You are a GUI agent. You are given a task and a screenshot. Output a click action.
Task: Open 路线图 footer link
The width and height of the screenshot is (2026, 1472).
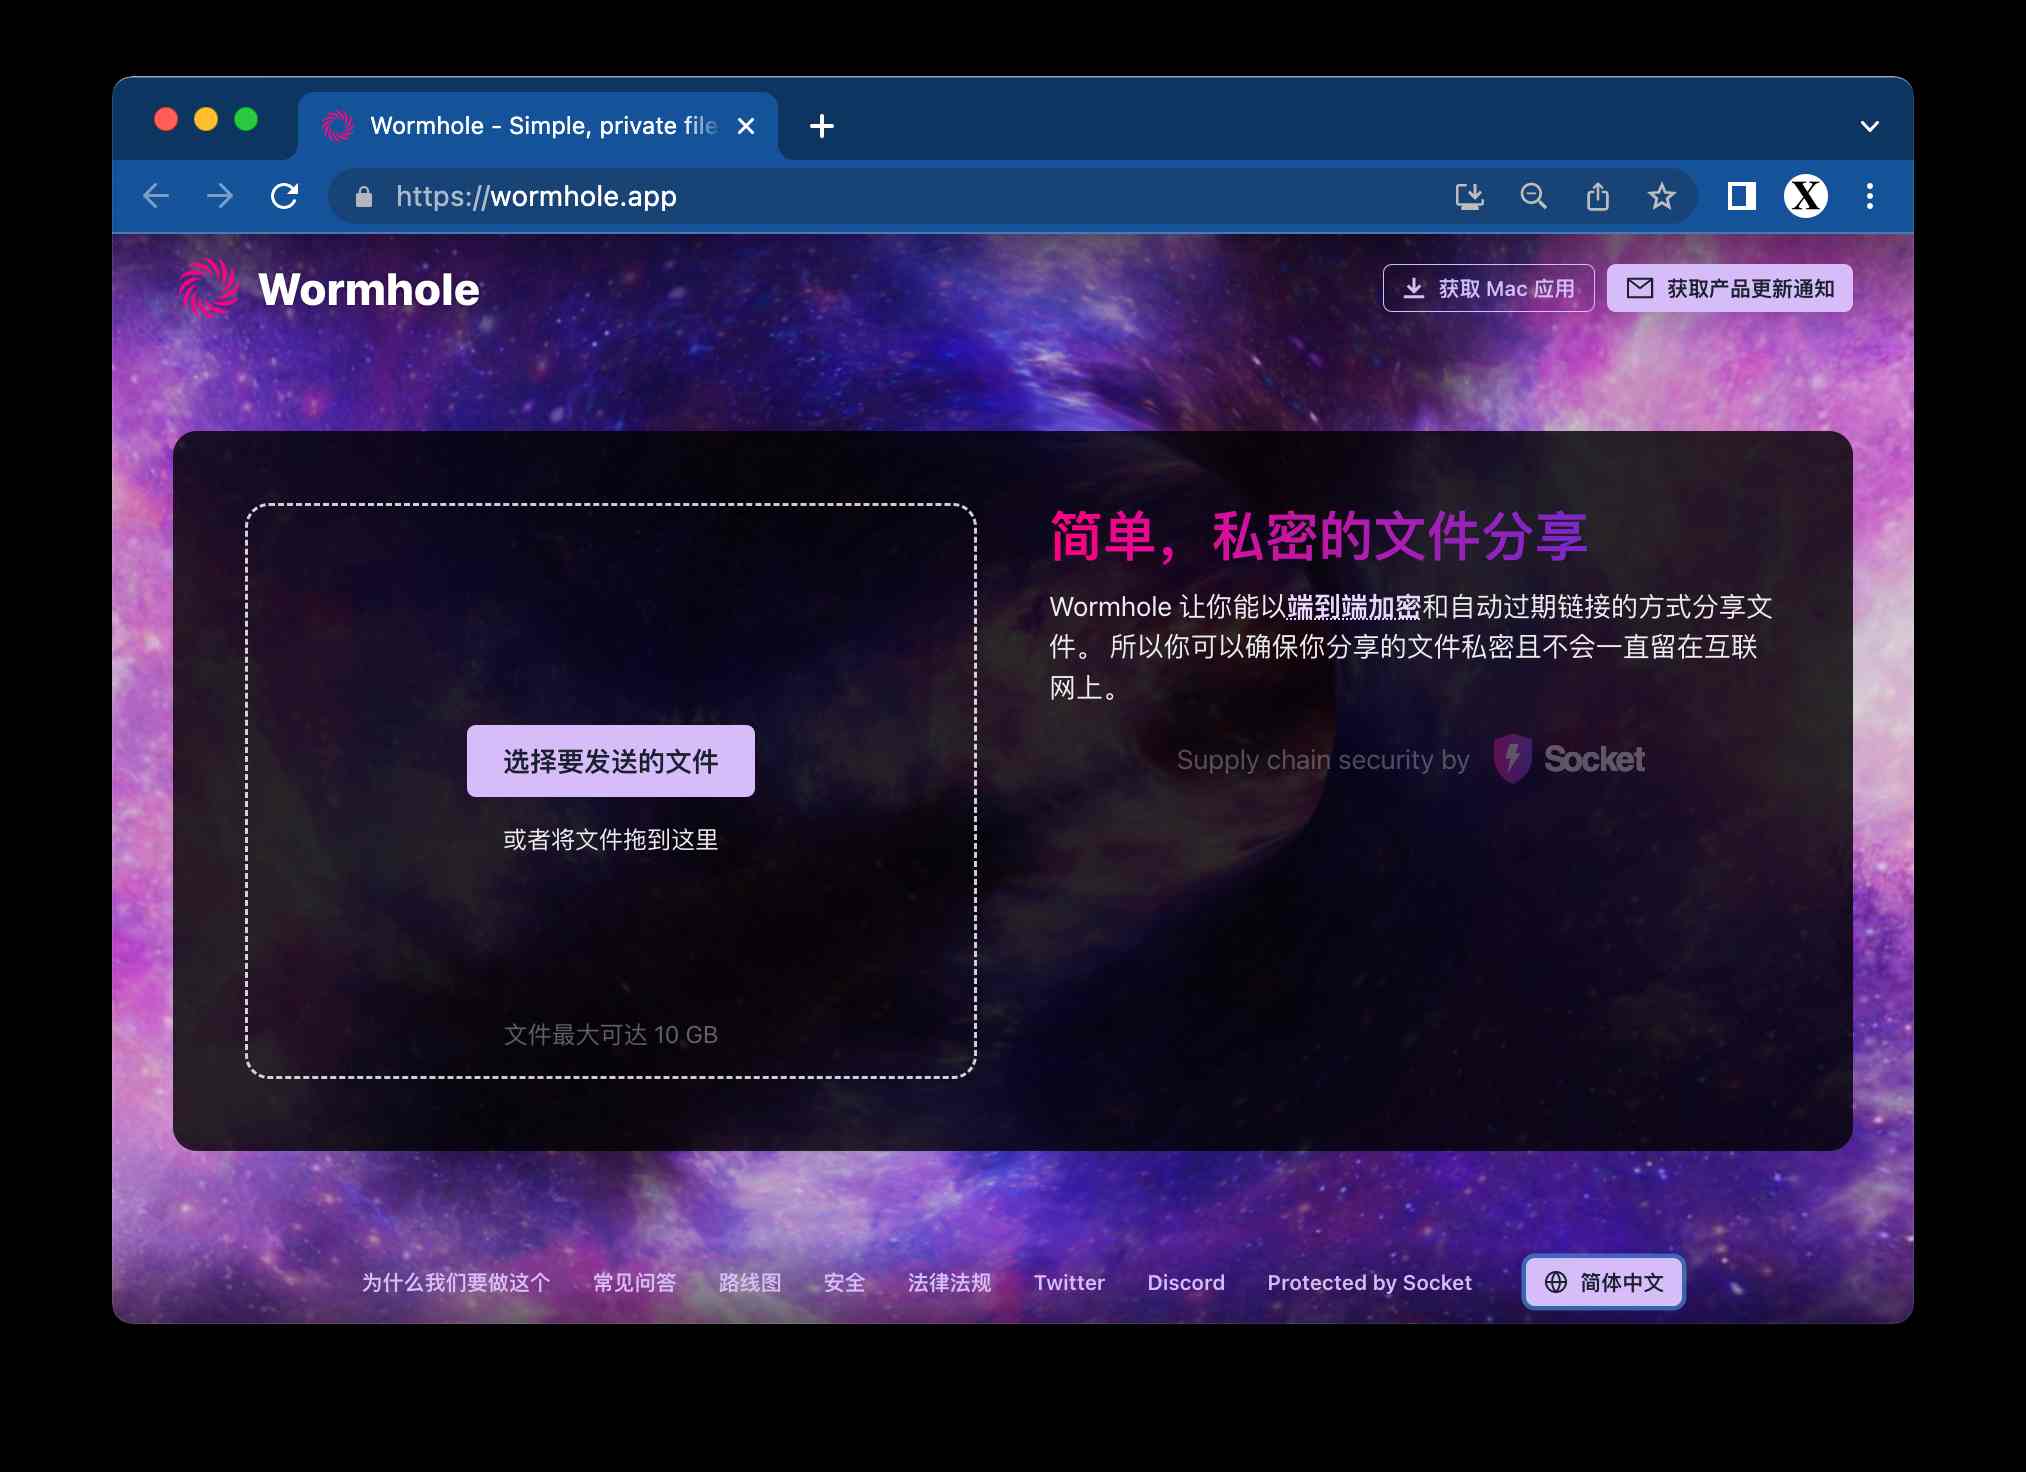click(x=750, y=1282)
